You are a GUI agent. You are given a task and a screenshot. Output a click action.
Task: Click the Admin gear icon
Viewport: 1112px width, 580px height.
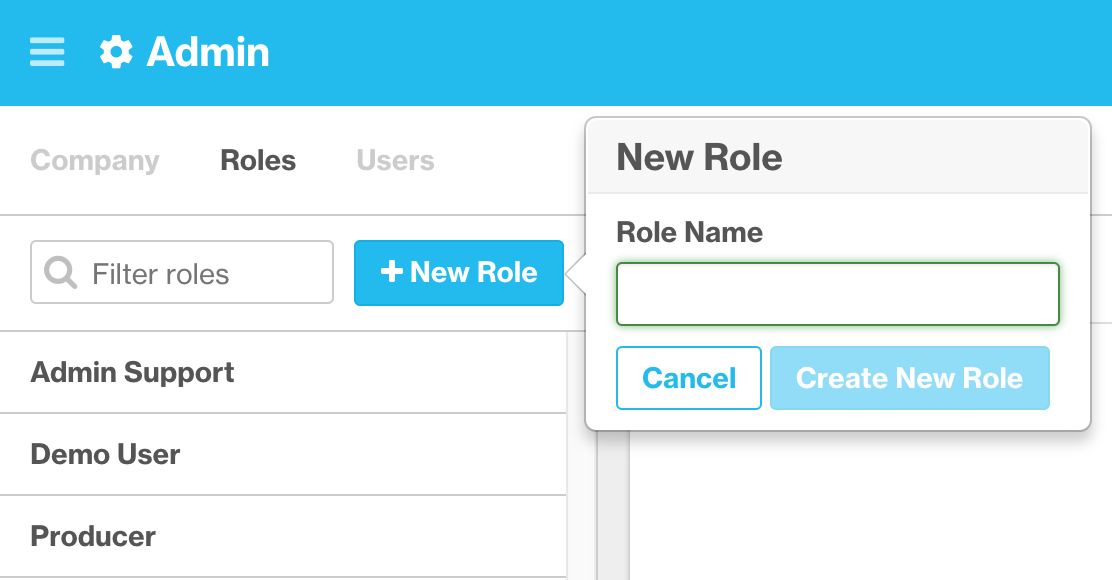pyautogui.click(x=116, y=52)
